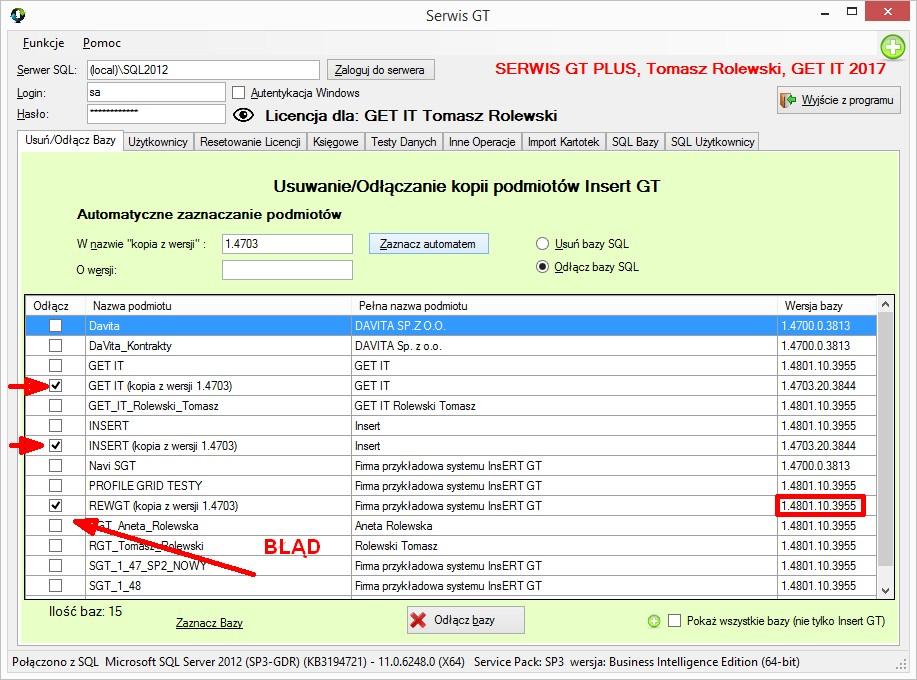Viewport: 917px width, 680px height.
Task: Open the Testy Danych tab
Action: [404, 142]
